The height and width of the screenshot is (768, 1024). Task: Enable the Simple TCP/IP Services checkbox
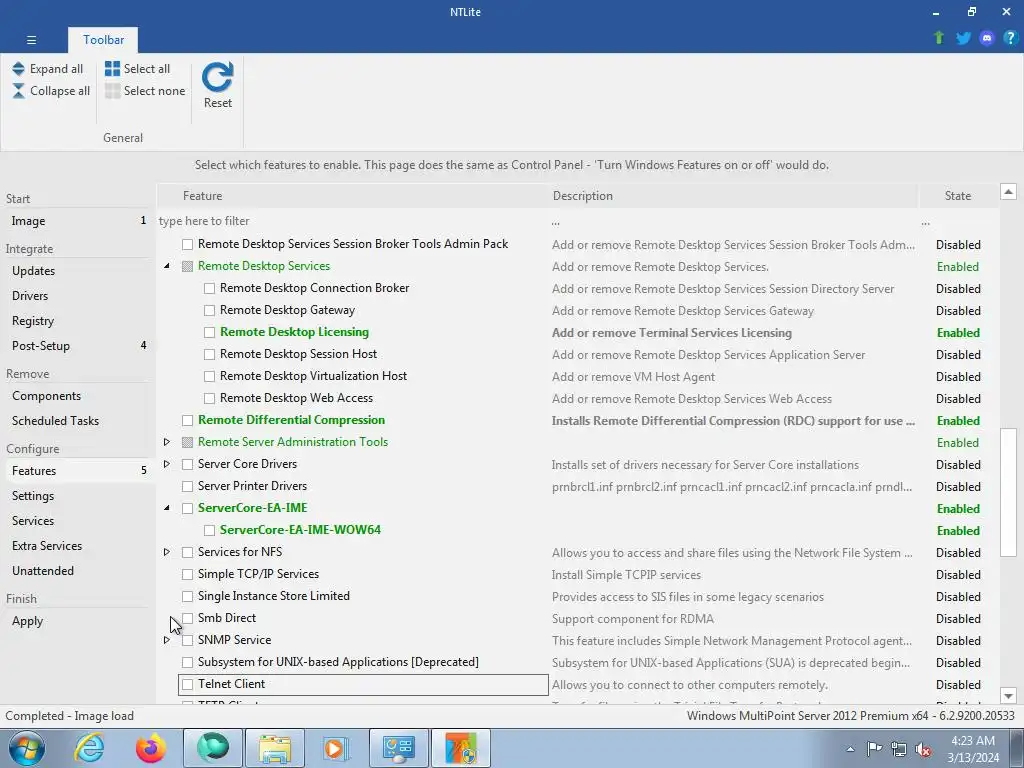pyautogui.click(x=187, y=575)
